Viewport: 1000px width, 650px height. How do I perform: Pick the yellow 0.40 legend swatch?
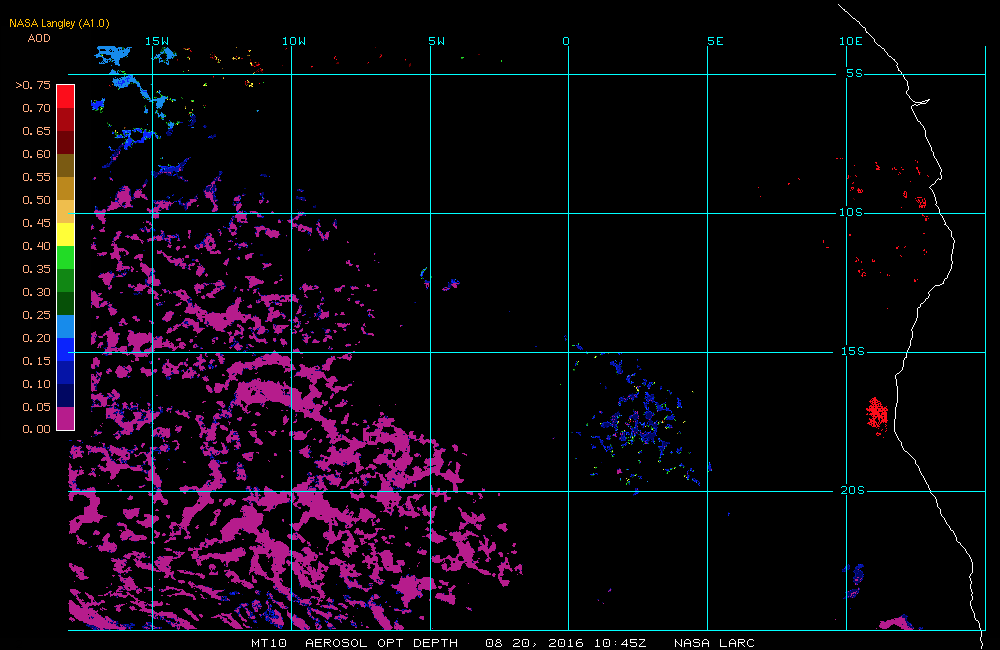(66, 234)
